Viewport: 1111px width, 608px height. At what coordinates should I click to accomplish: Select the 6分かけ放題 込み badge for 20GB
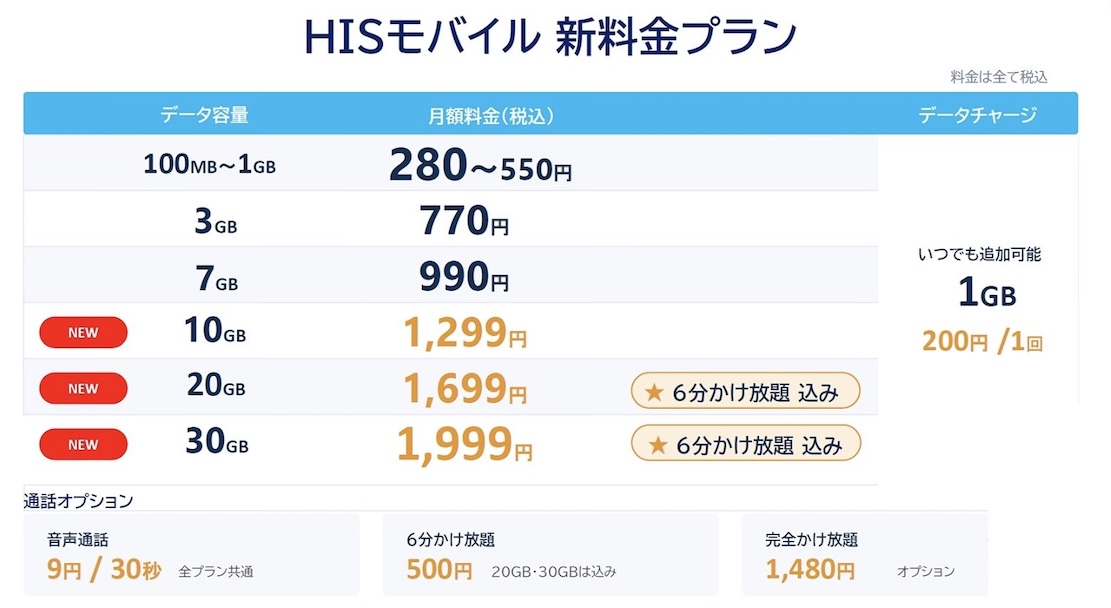[x=745, y=391]
